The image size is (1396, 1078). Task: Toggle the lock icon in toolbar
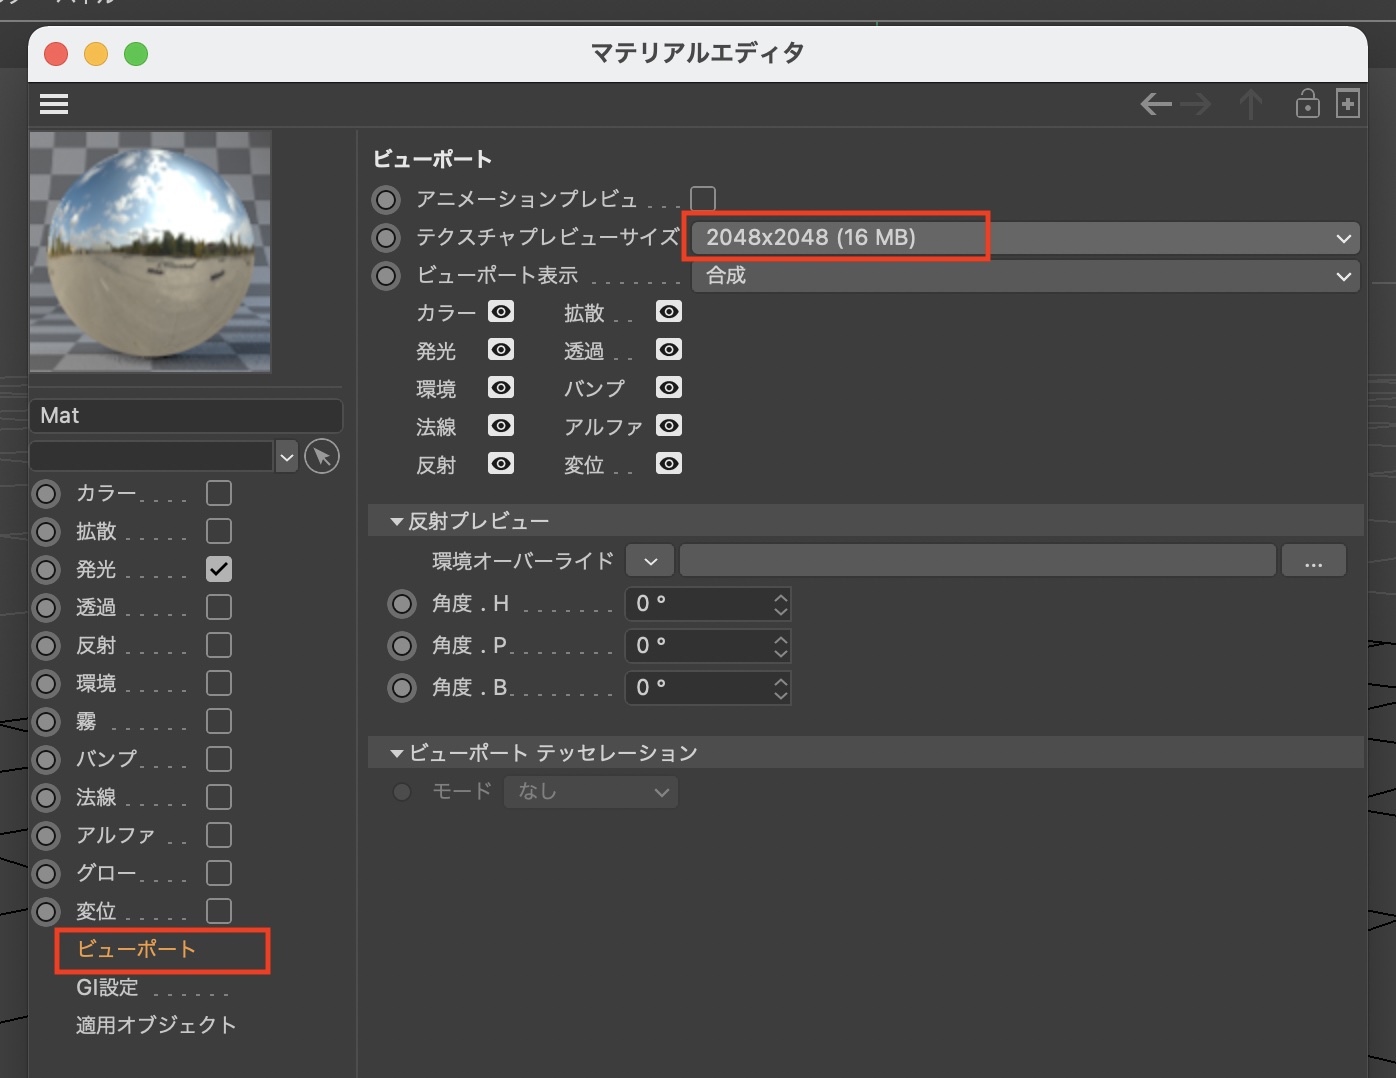point(1307,104)
